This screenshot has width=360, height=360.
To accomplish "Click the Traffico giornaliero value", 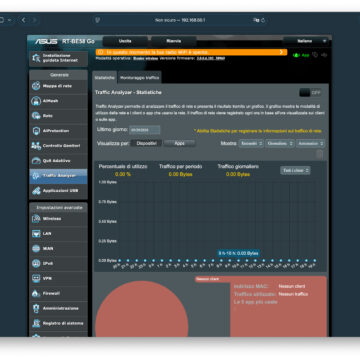I will [x=238, y=174].
